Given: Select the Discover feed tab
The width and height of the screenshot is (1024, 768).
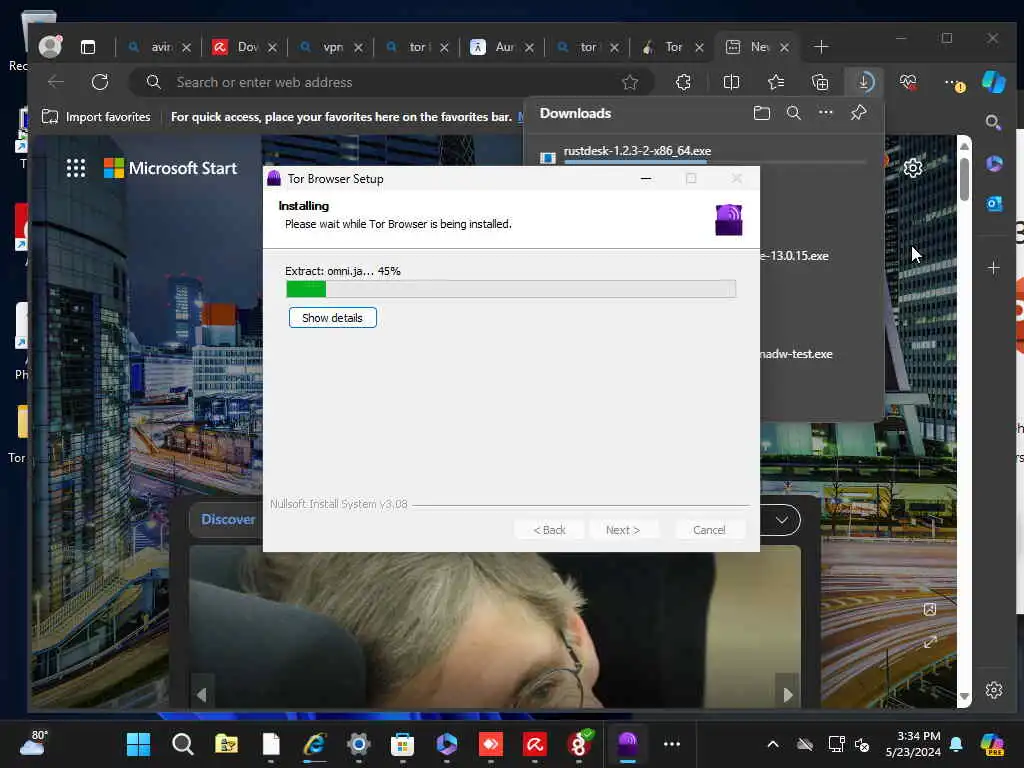Looking at the screenshot, I should point(228,519).
